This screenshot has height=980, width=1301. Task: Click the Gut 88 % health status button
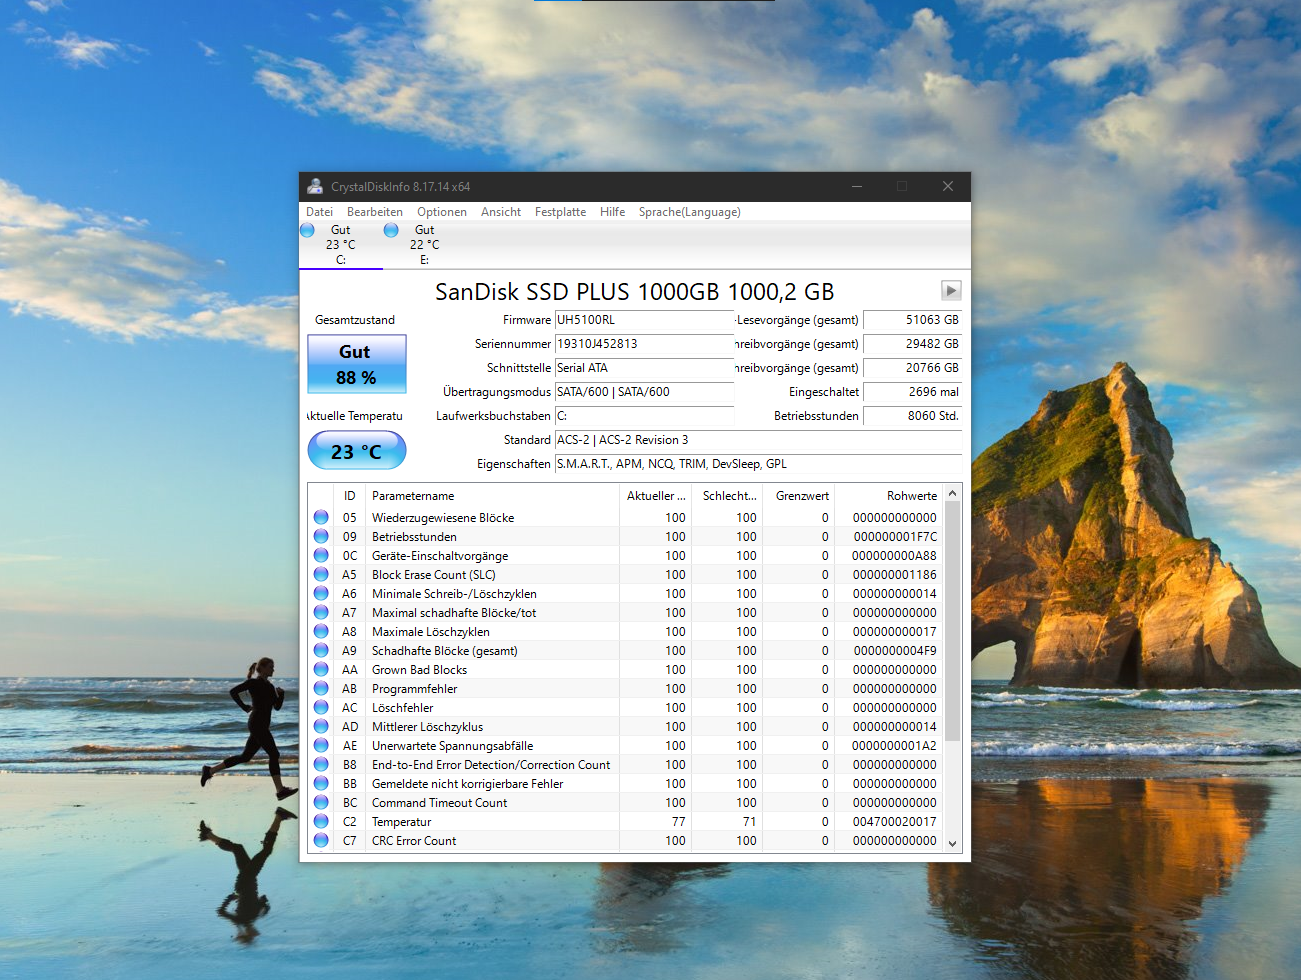(x=357, y=364)
